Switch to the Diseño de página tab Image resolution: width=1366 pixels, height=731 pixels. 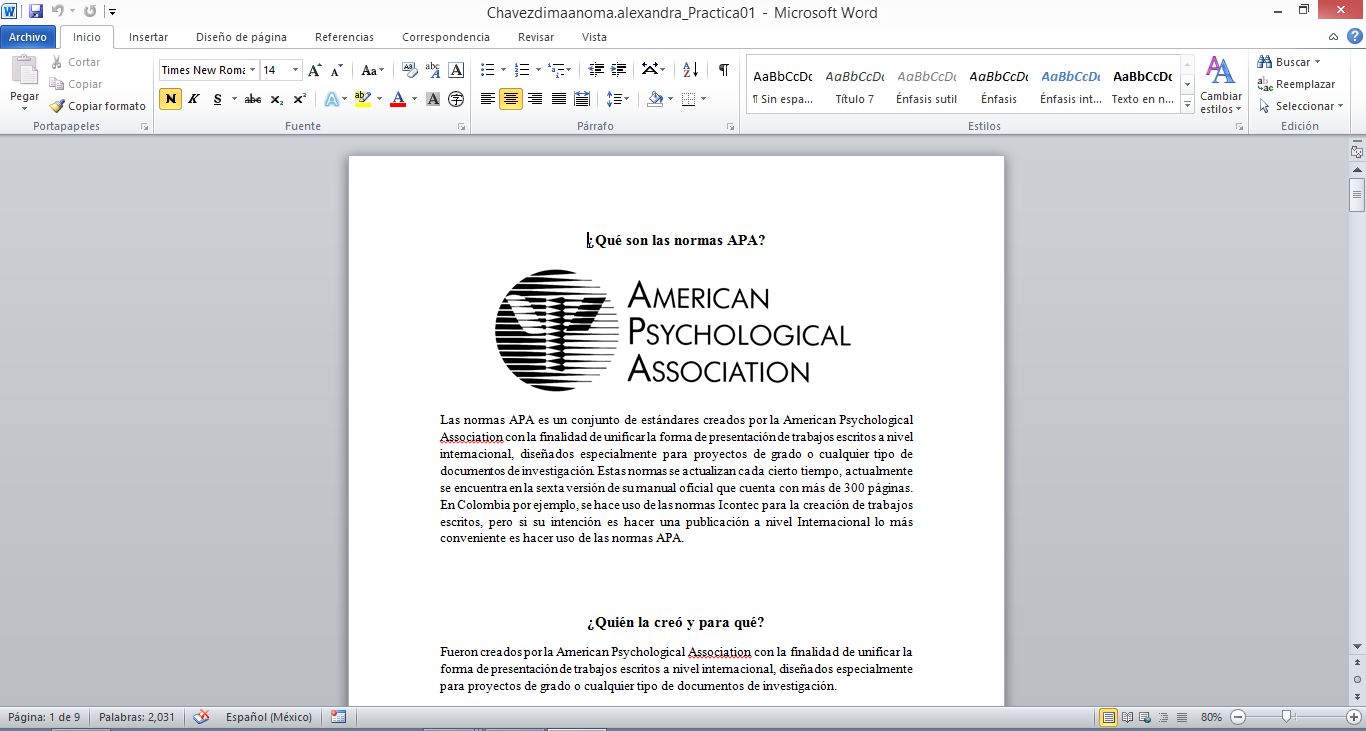241,37
